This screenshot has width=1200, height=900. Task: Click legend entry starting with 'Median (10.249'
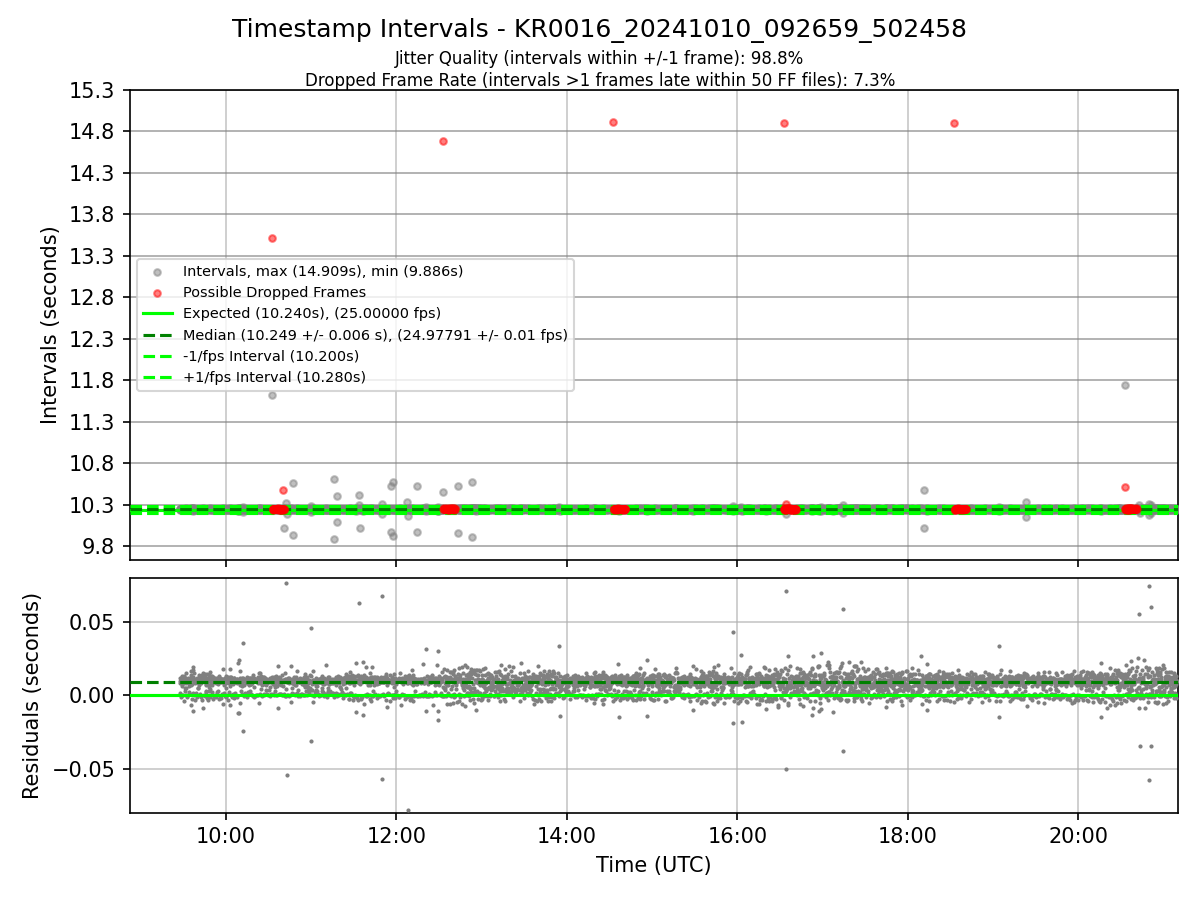375,335
